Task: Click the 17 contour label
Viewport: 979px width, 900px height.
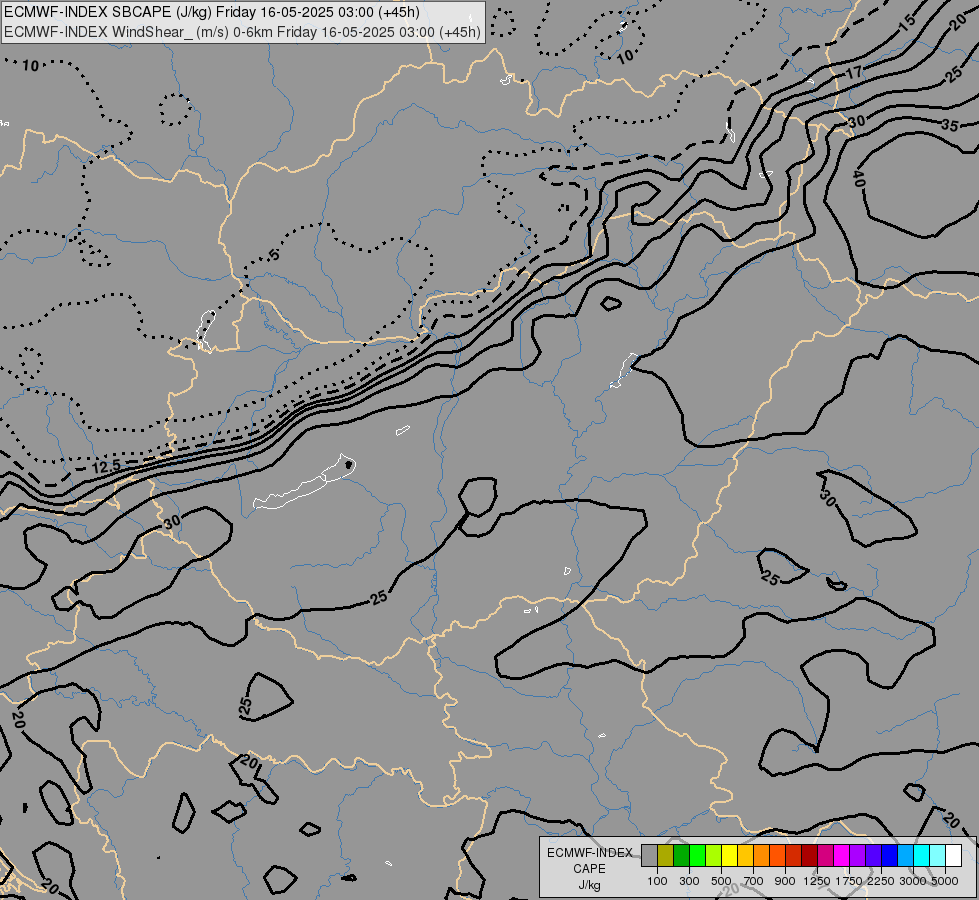Action: tap(854, 72)
